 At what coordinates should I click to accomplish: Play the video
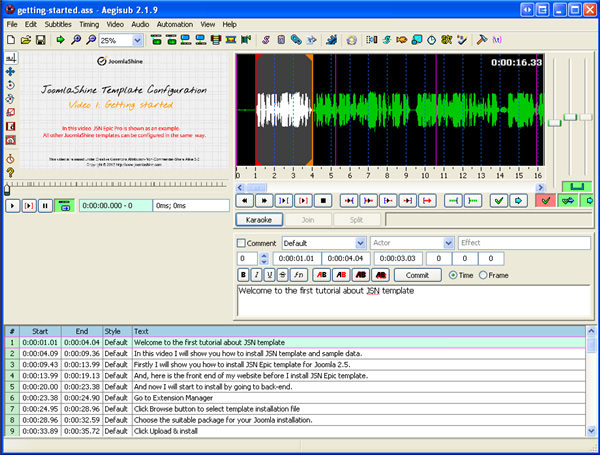click(13, 206)
